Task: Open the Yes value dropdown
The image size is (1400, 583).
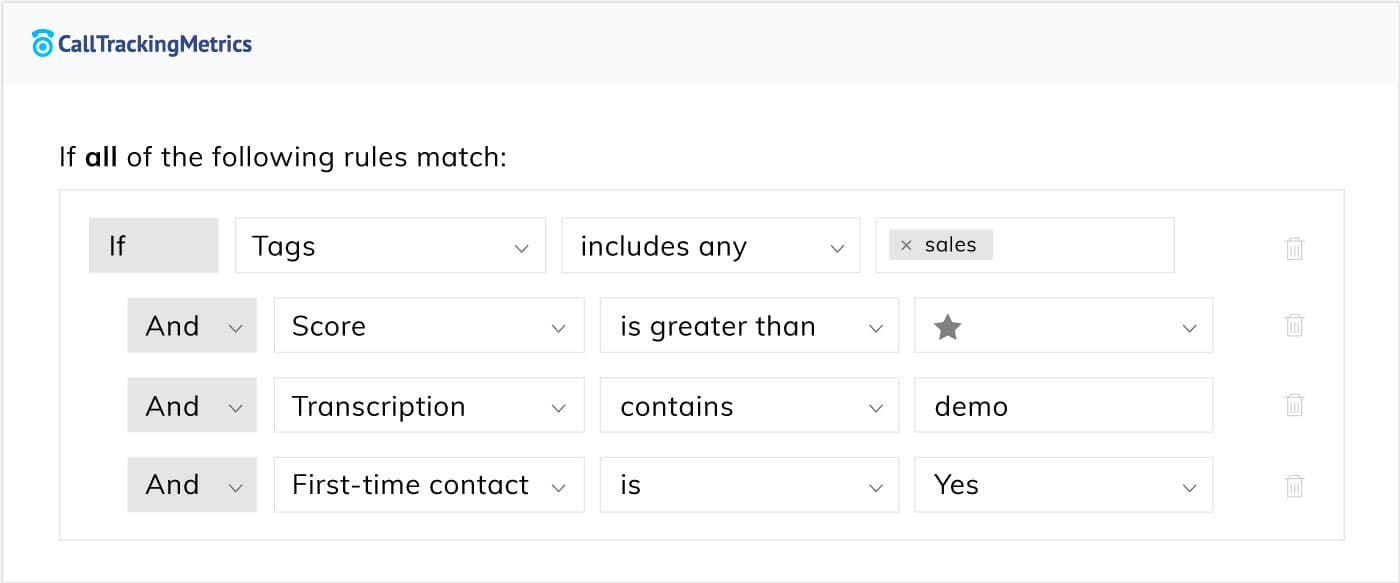Action: click(x=1063, y=485)
